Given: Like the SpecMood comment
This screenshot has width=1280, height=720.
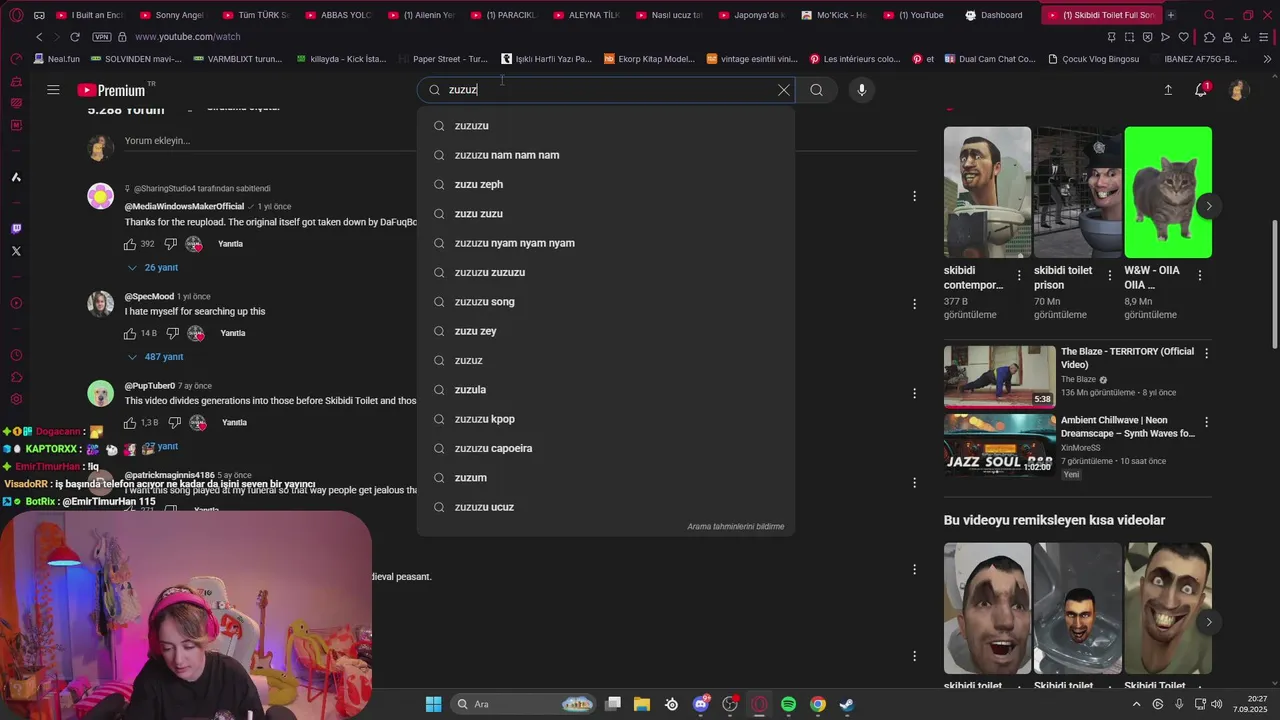Looking at the screenshot, I should 130,333.
